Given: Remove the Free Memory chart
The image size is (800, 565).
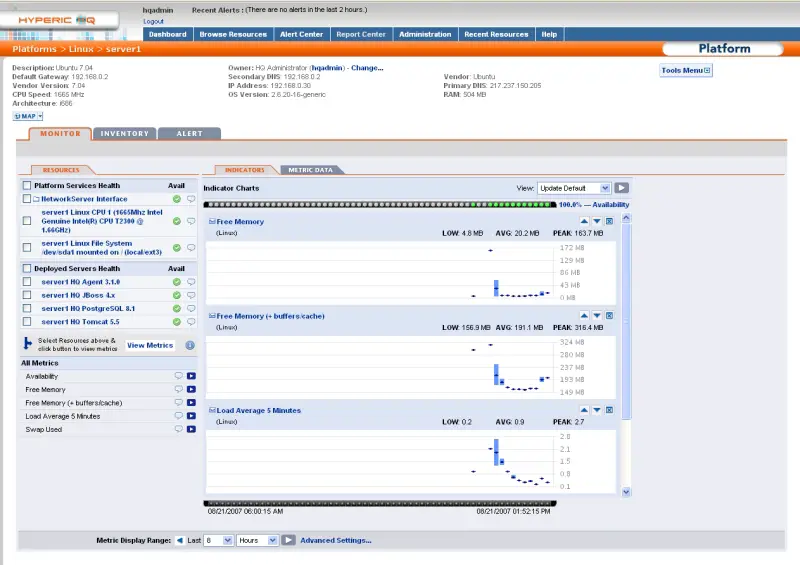Looking at the screenshot, I should [609, 221].
